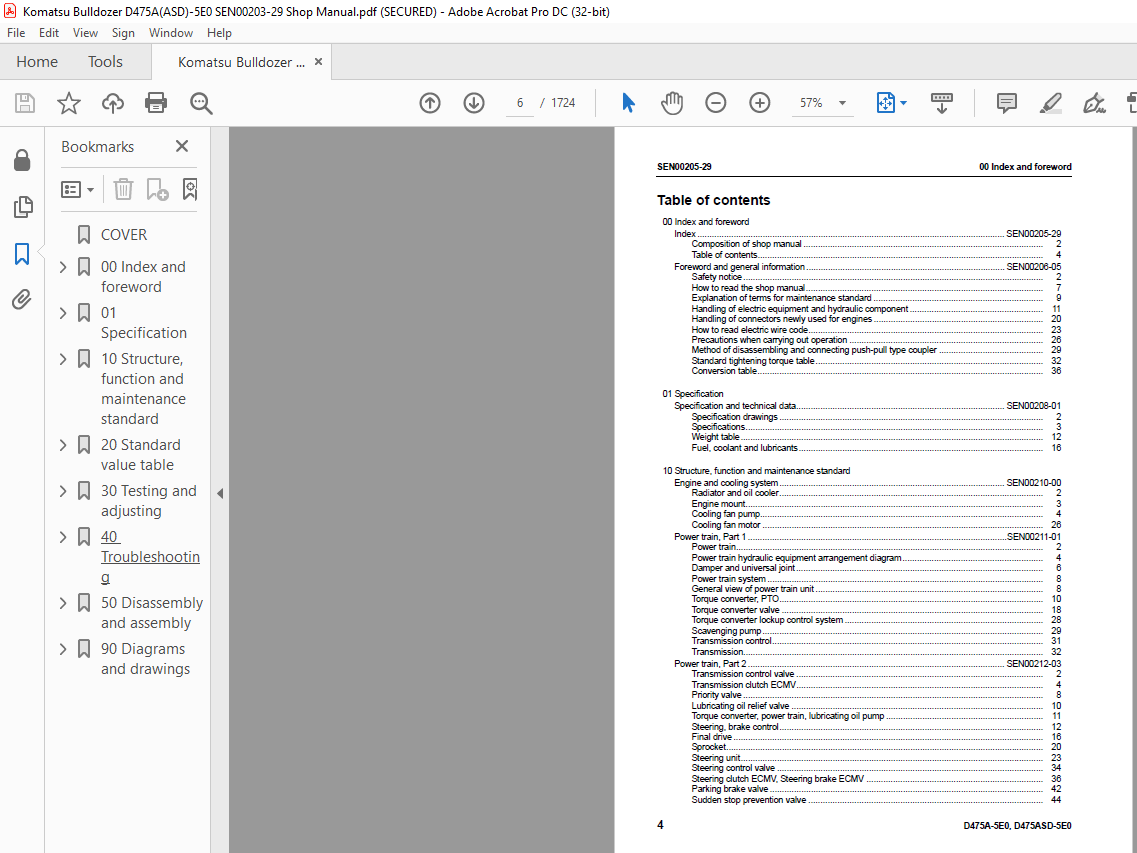
Task: Select the arrow selection tool
Action: coord(628,103)
